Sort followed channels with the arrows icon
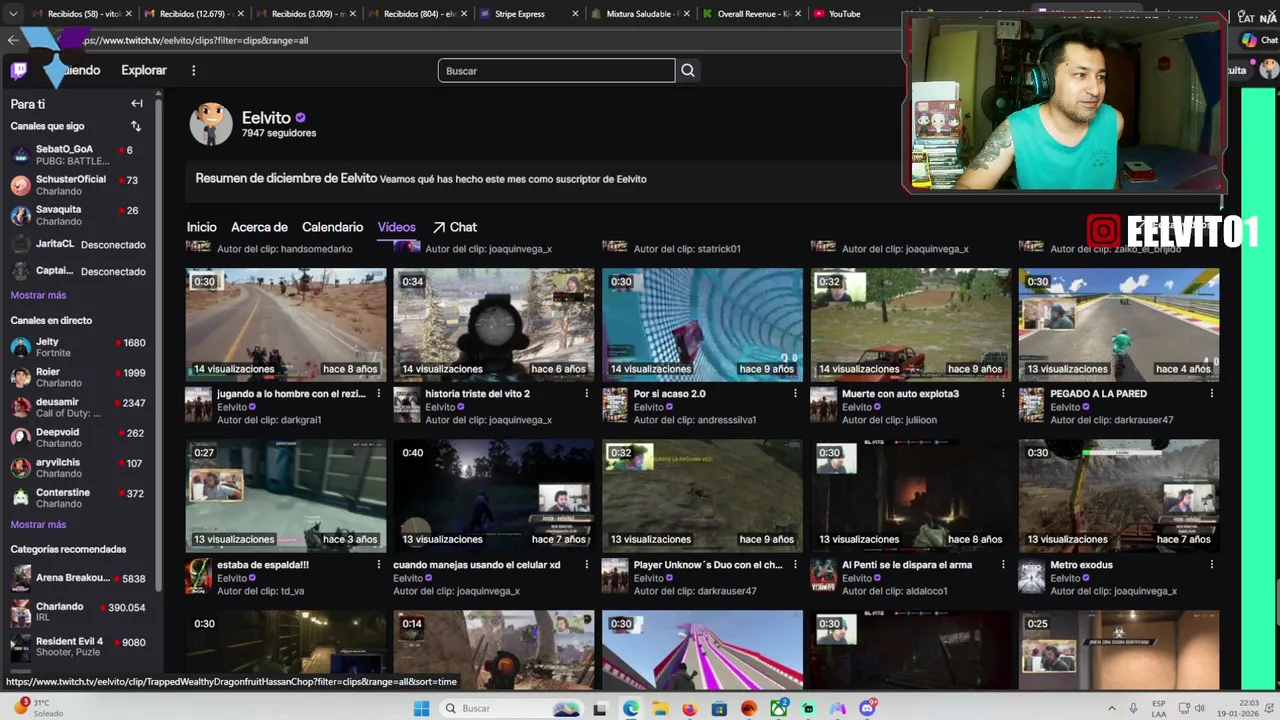The width and height of the screenshot is (1280, 720). (x=136, y=126)
